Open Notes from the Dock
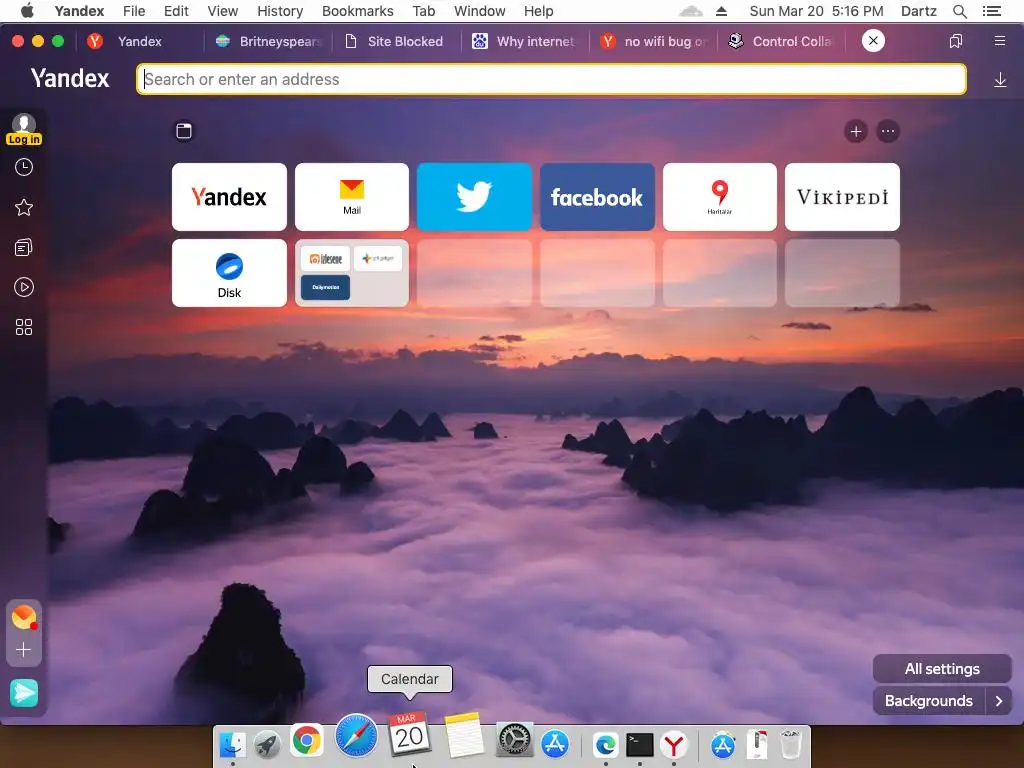 point(464,735)
